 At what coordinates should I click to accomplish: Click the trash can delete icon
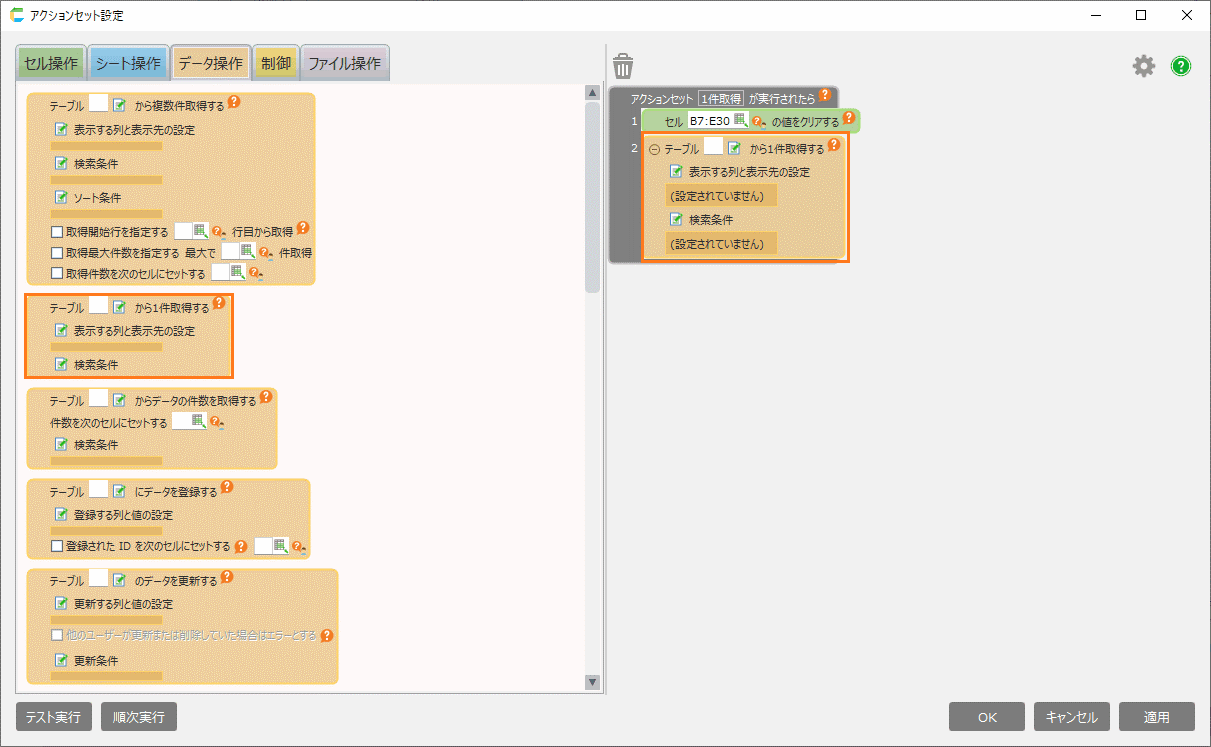(623, 66)
